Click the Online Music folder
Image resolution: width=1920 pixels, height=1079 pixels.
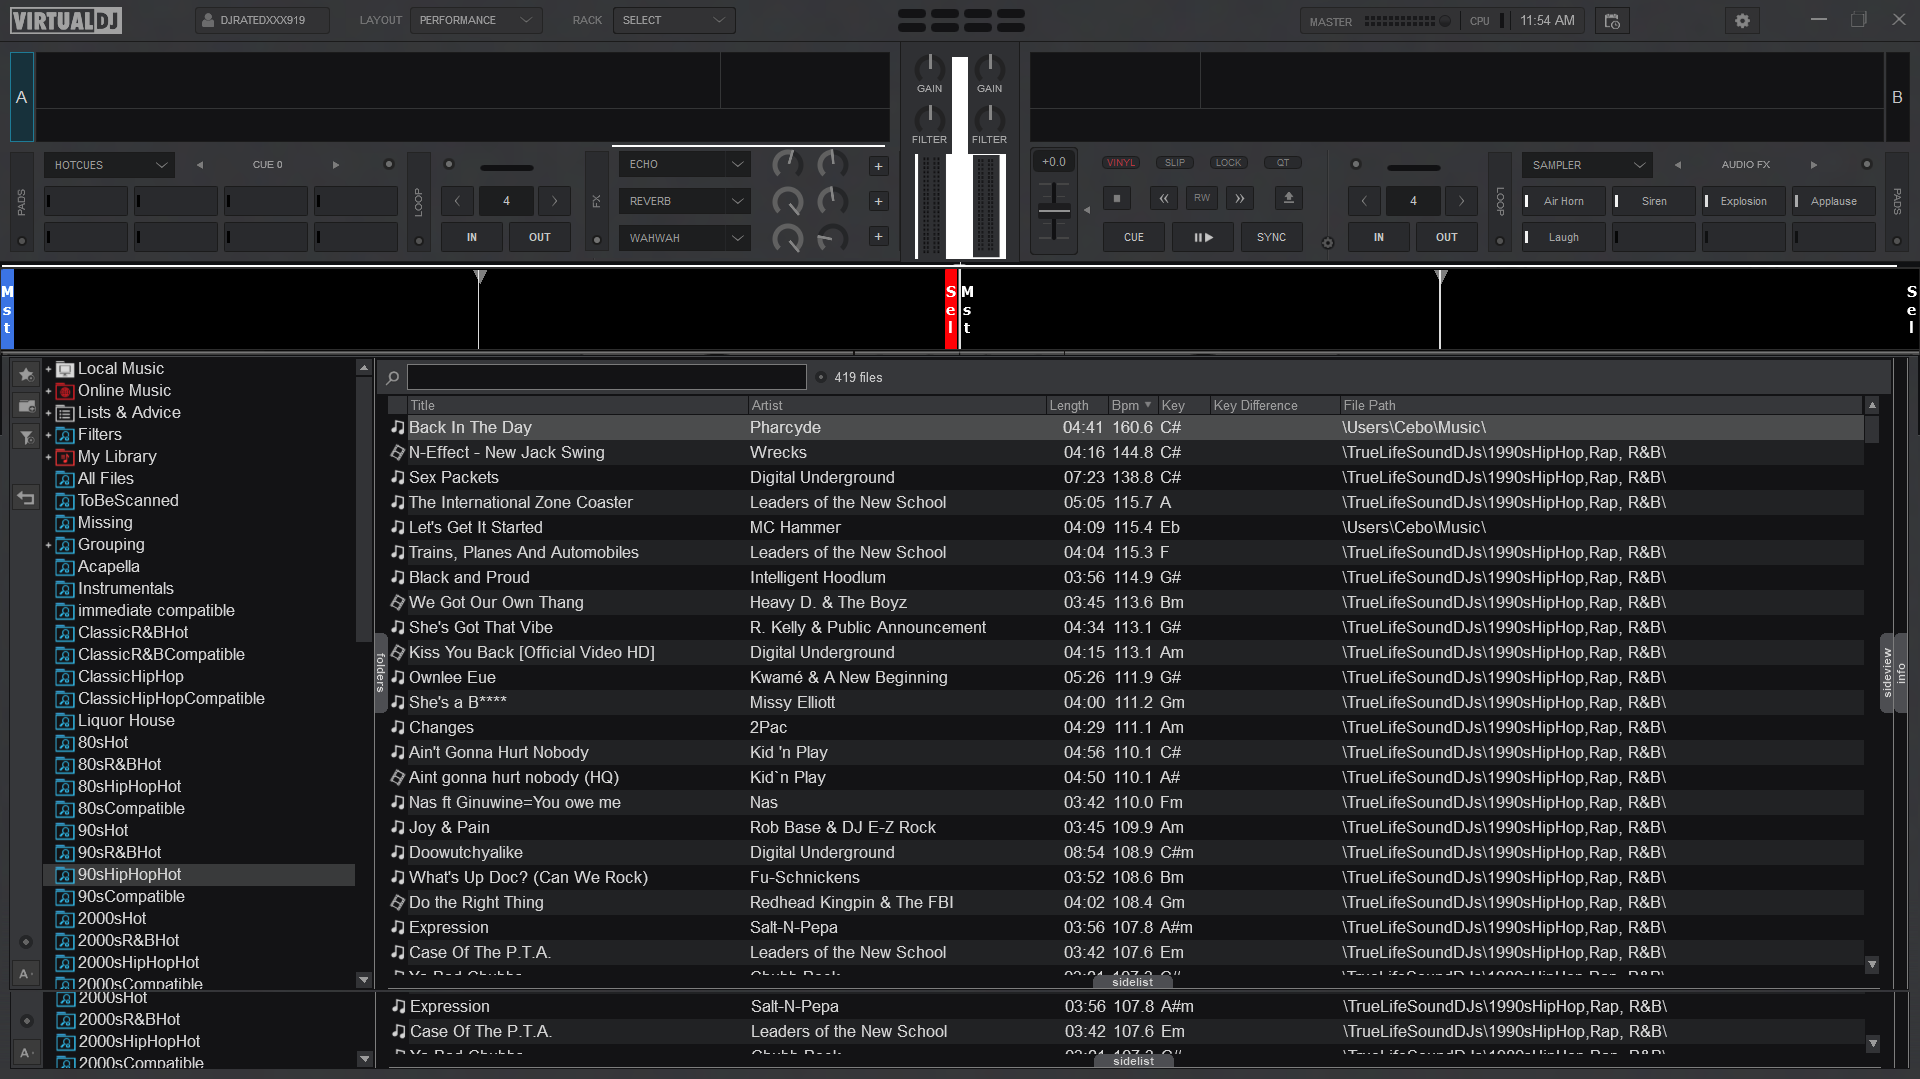point(124,391)
